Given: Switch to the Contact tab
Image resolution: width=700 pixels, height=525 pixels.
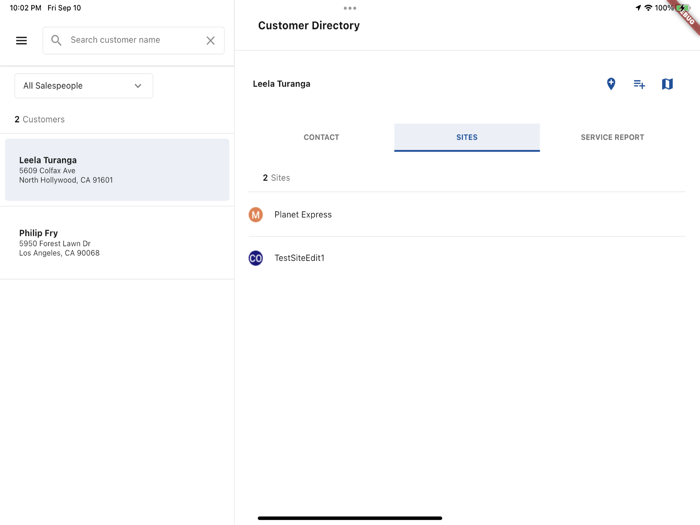Looking at the screenshot, I should point(321,137).
